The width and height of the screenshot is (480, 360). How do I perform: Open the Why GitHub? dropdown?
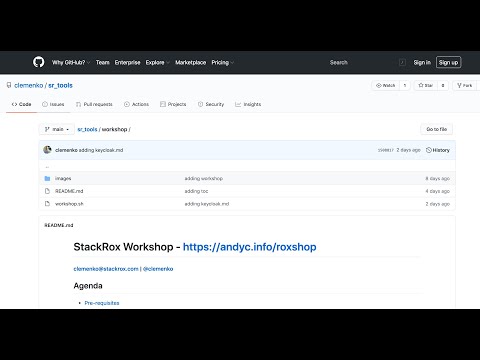click(x=71, y=62)
